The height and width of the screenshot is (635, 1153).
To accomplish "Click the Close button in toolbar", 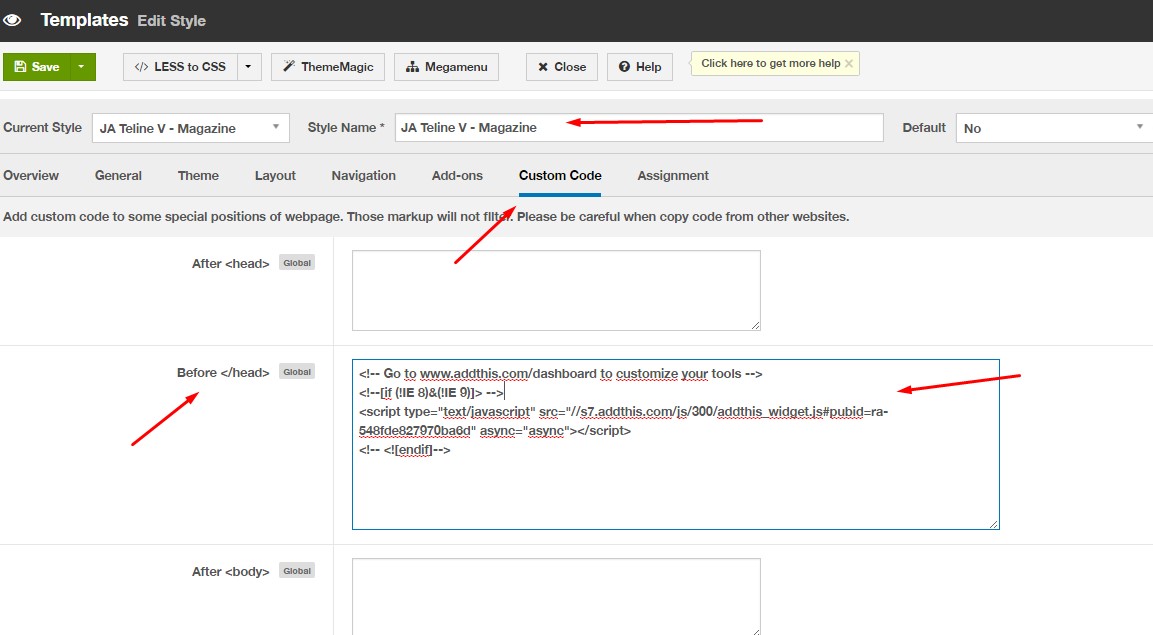I will [x=562, y=67].
